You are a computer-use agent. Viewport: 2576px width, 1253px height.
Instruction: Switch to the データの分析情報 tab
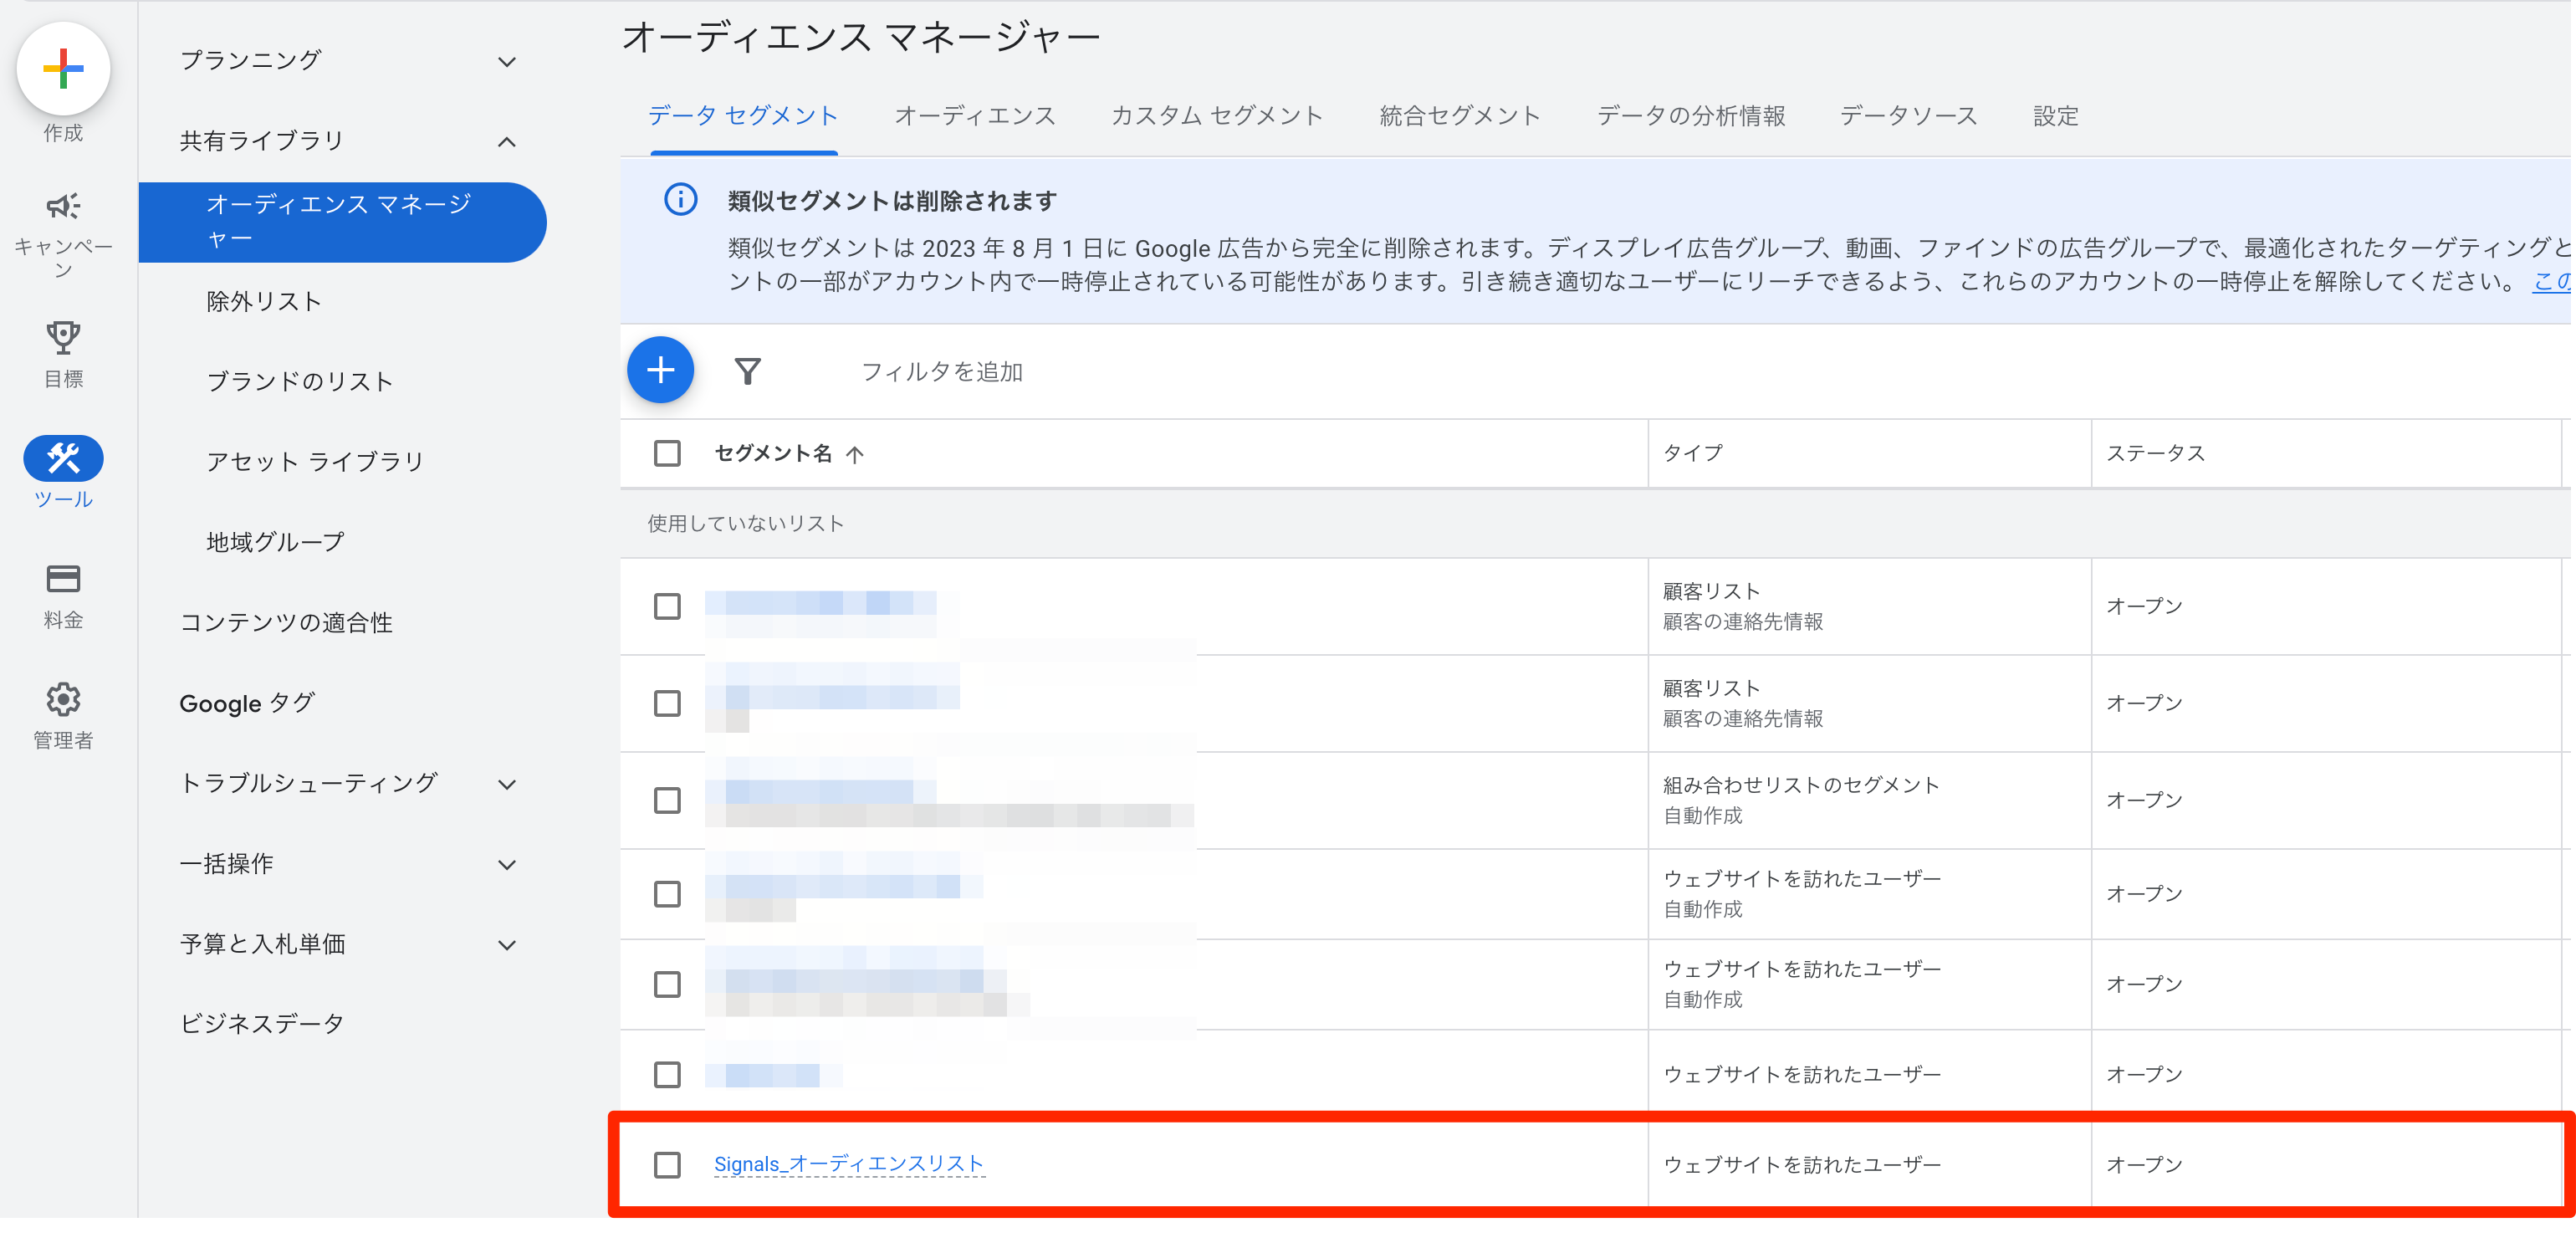click(x=1691, y=116)
